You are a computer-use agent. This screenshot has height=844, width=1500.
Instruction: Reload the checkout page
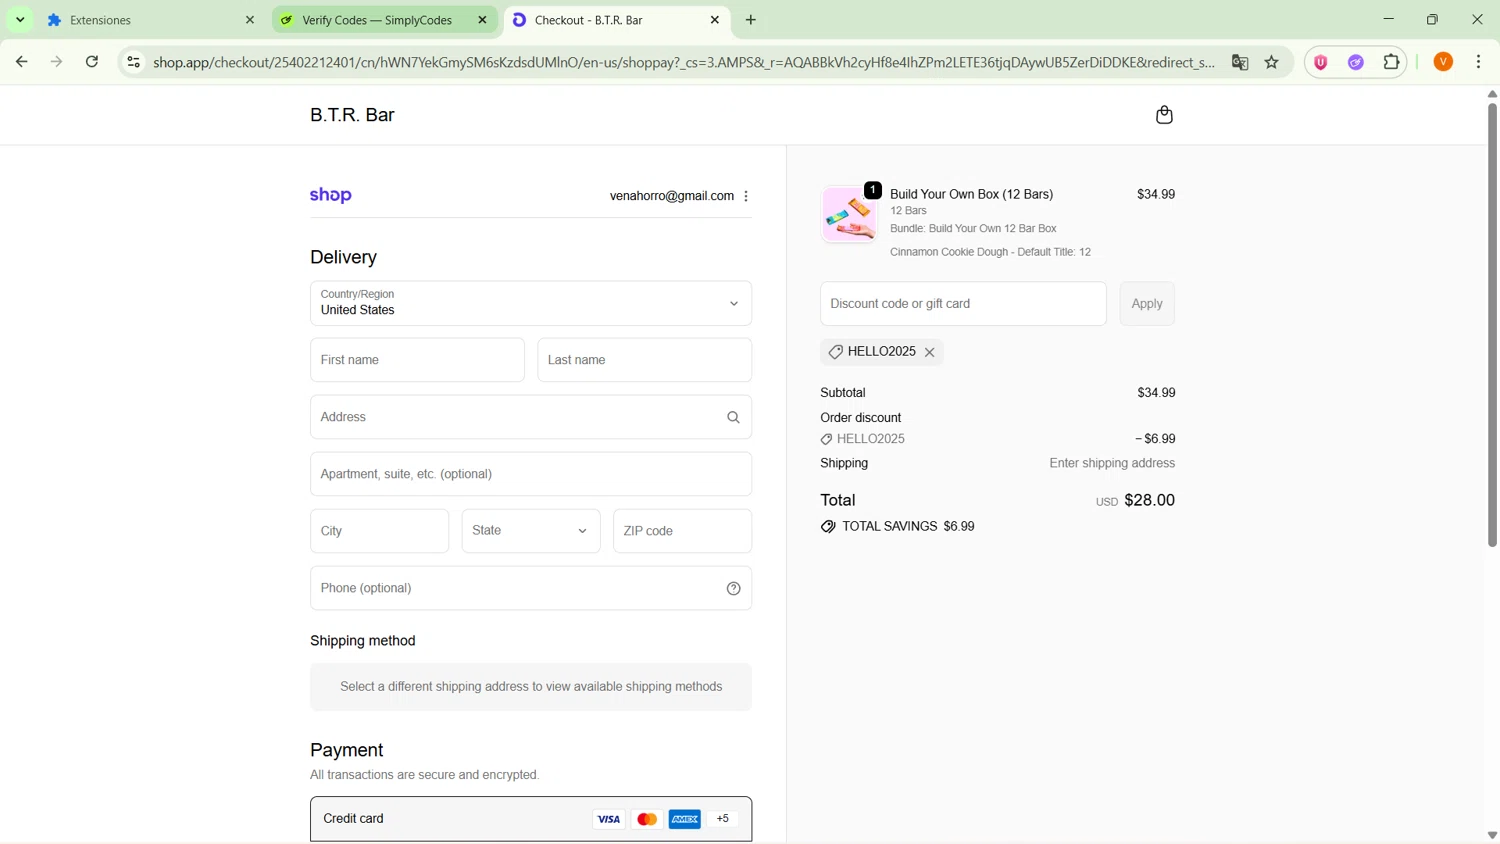tap(92, 62)
